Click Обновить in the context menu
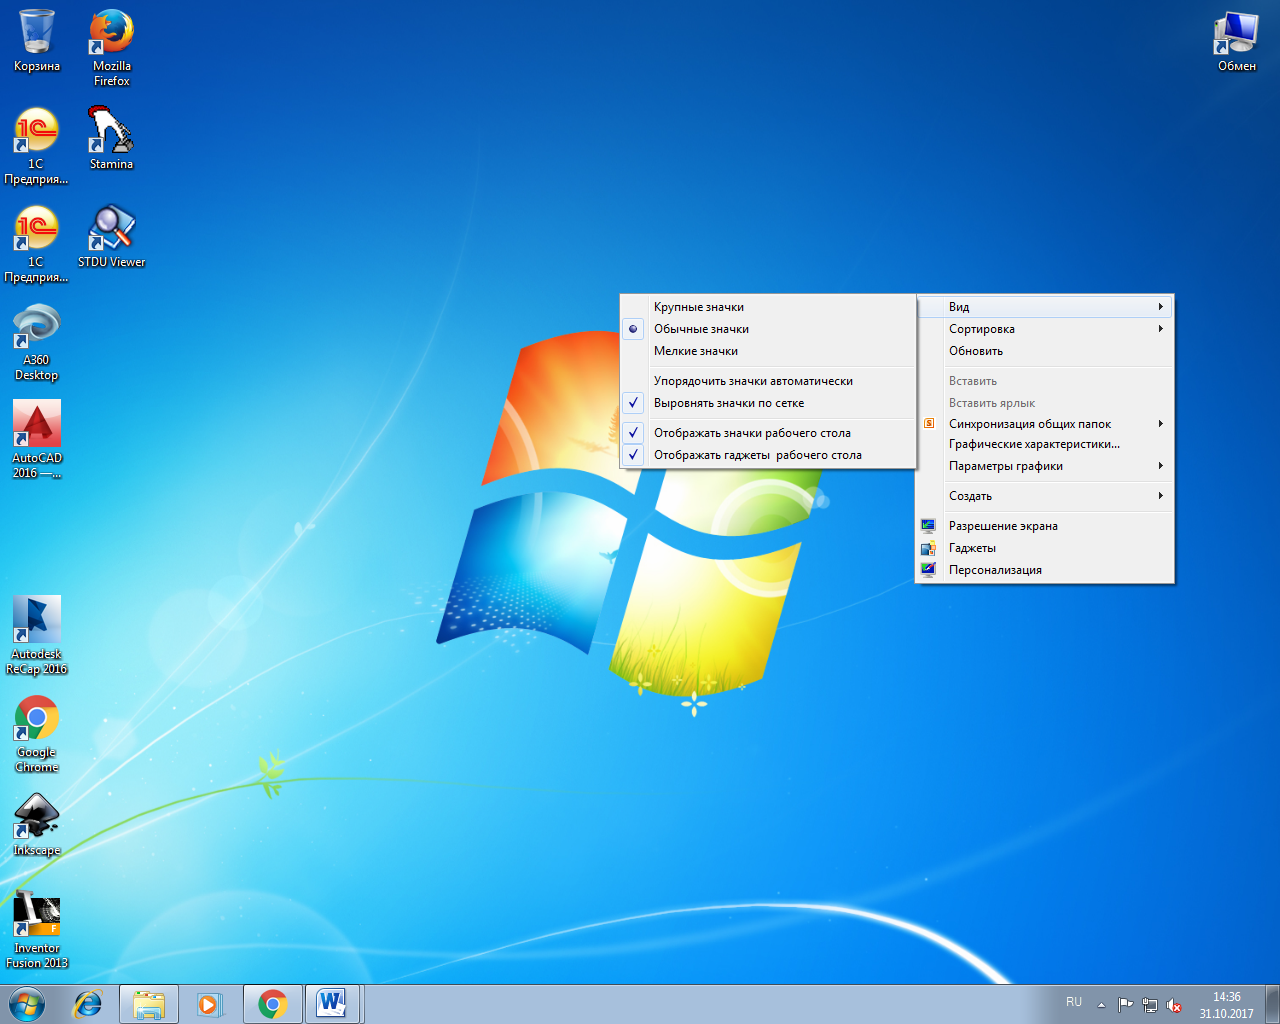The width and height of the screenshot is (1280, 1024). (x=1044, y=351)
